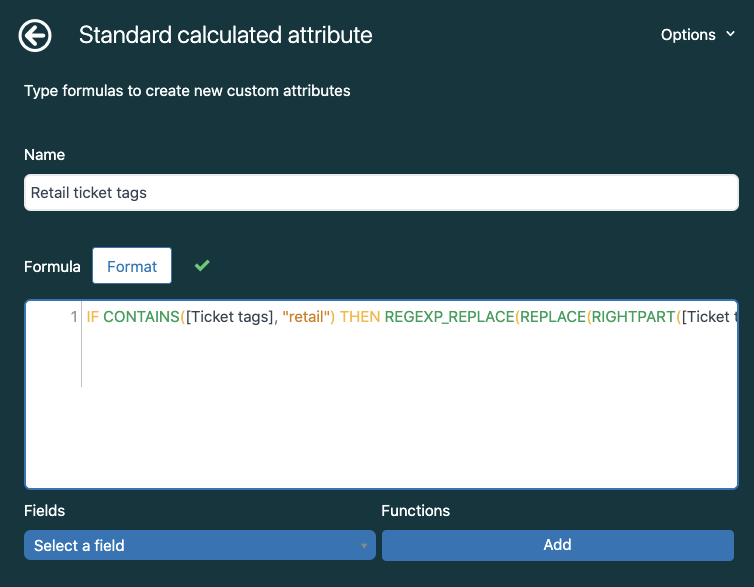Click the Fields label above the dropdown
The width and height of the screenshot is (754, 587).
[45, 511]
